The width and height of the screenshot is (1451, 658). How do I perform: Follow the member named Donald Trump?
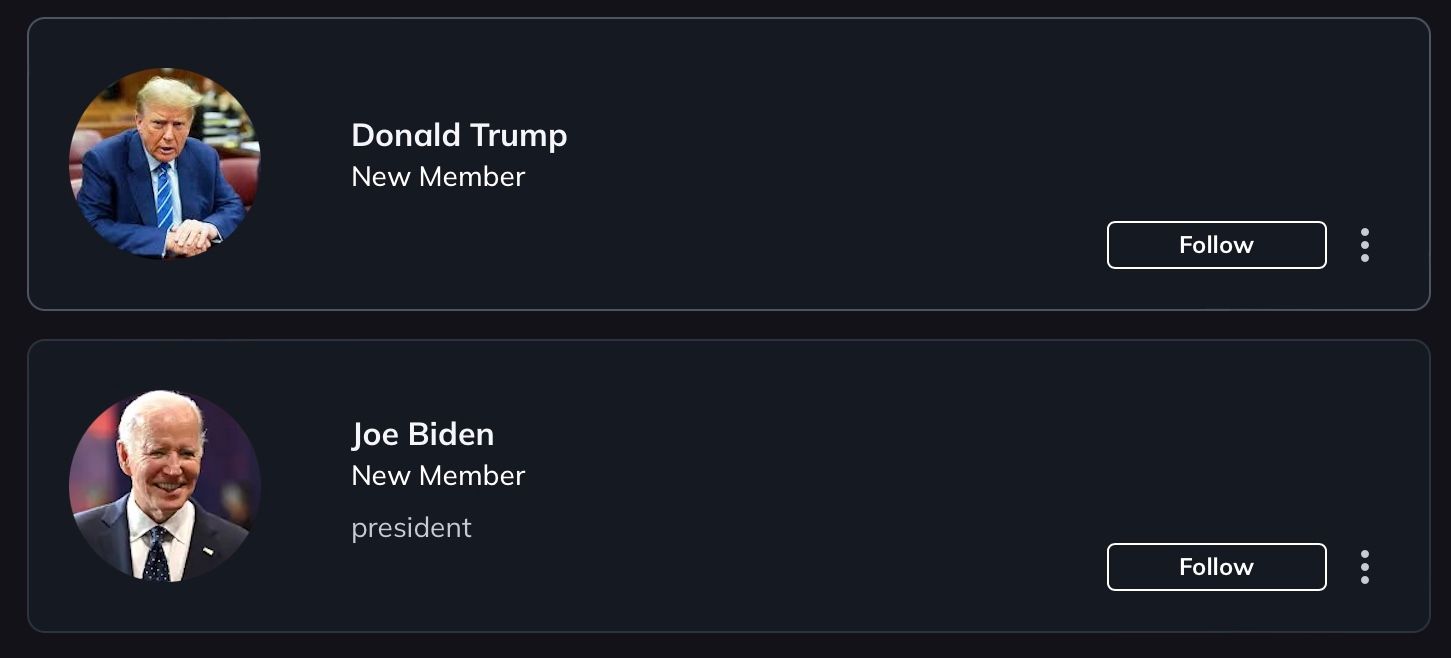coord(1216,245)
